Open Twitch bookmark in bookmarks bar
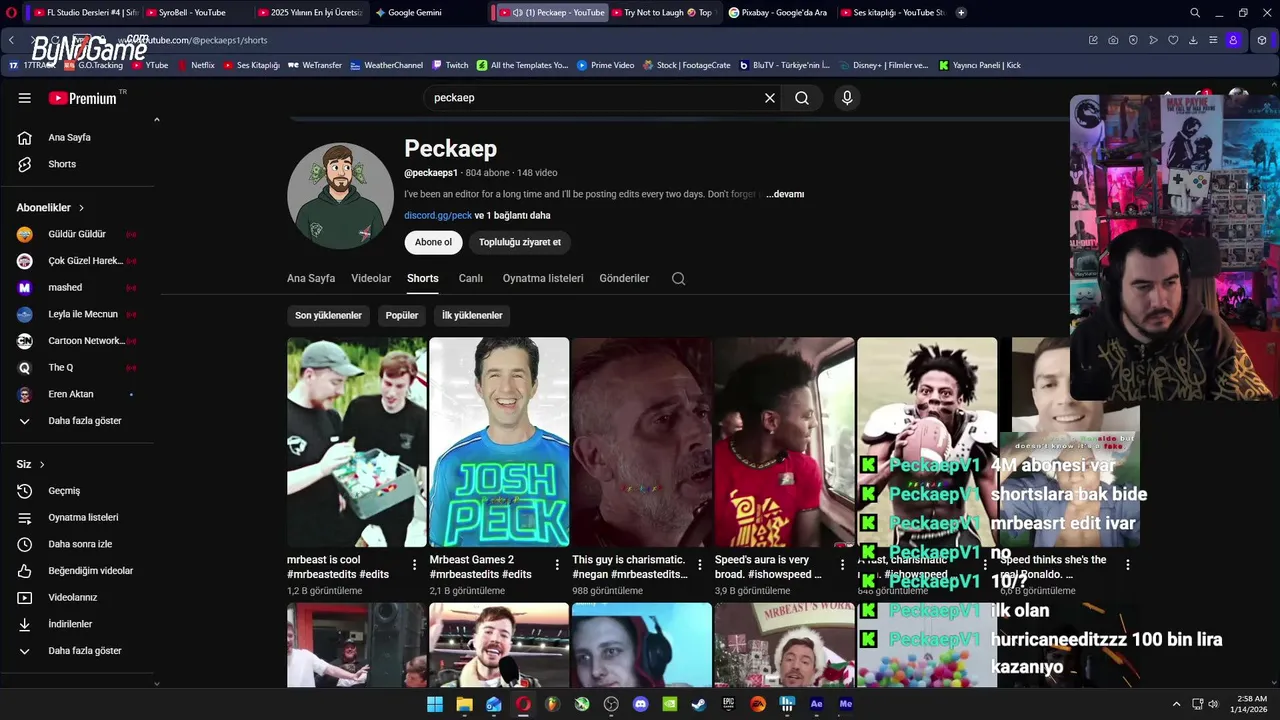Screen dimensions: 1280x720 tap(450, 65)
